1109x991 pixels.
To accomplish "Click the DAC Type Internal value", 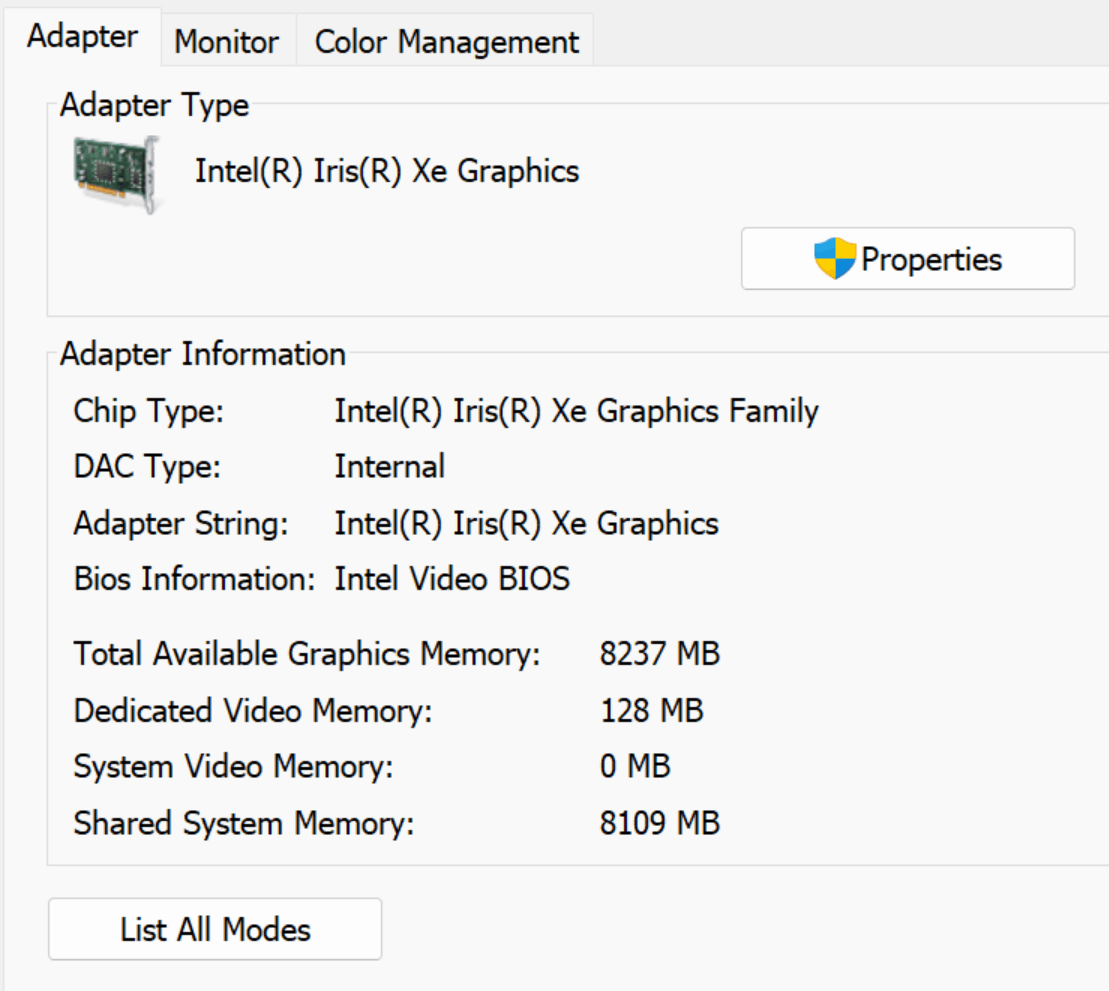I will point(389,466).
